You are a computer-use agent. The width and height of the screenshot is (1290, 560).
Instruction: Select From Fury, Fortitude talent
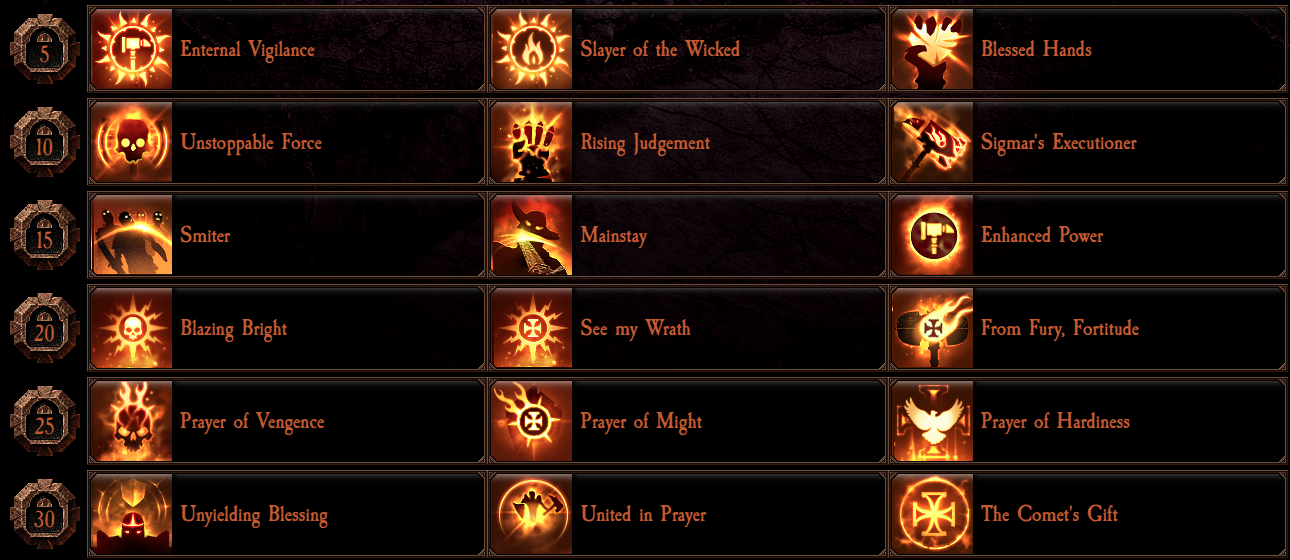(1087, 328)
